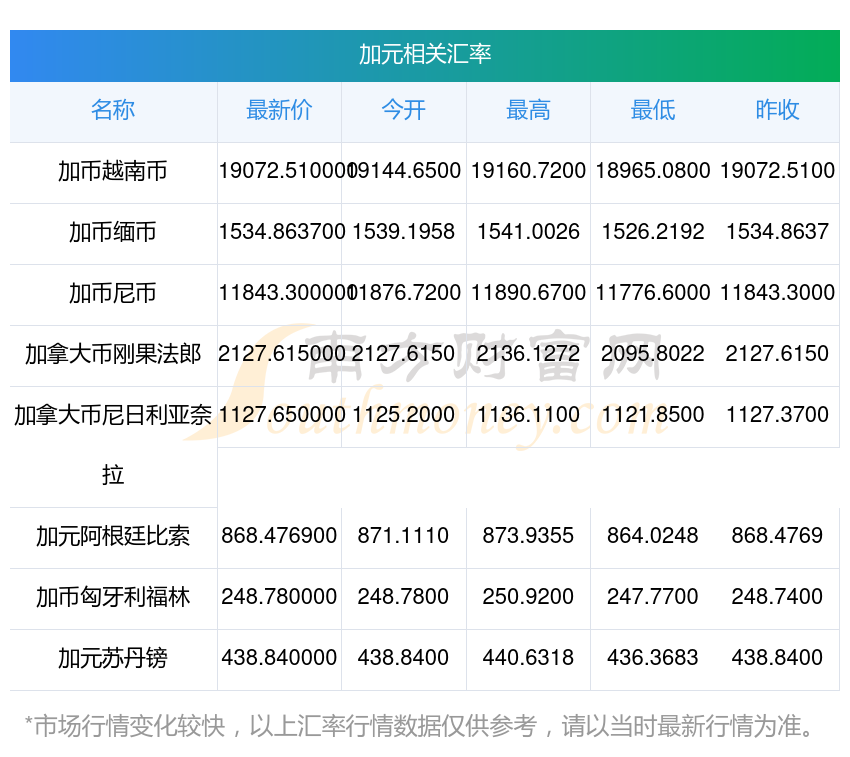Click the 1125.2000 opening value
This screenshot has width=850, height=757.
click(404, 415)
